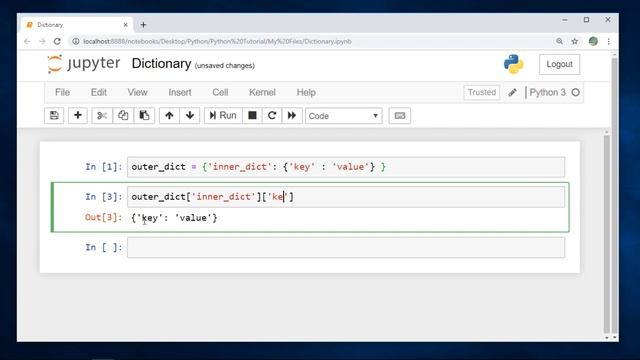Viewport: 640px width, 360px height.
Task: Close the Dictionary browser tab
Action: (x=125, y=25)
